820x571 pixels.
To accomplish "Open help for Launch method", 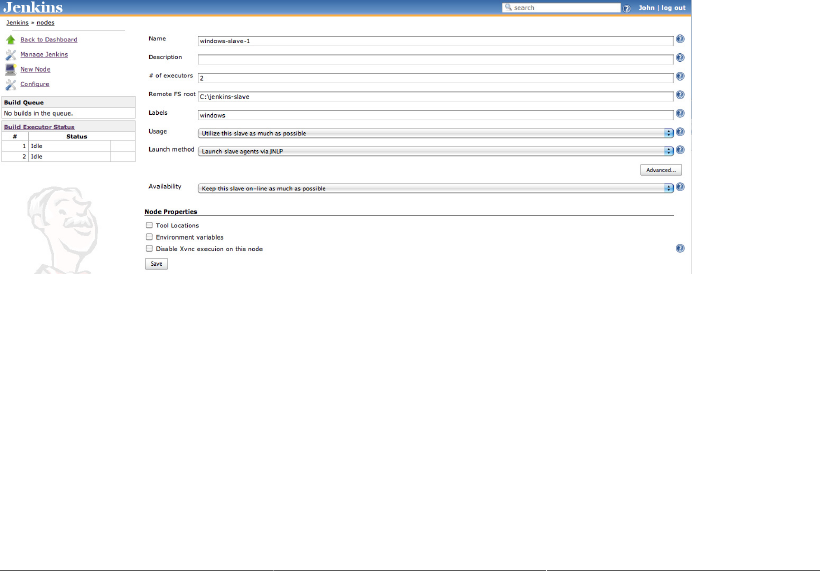I will coord(680,150).
